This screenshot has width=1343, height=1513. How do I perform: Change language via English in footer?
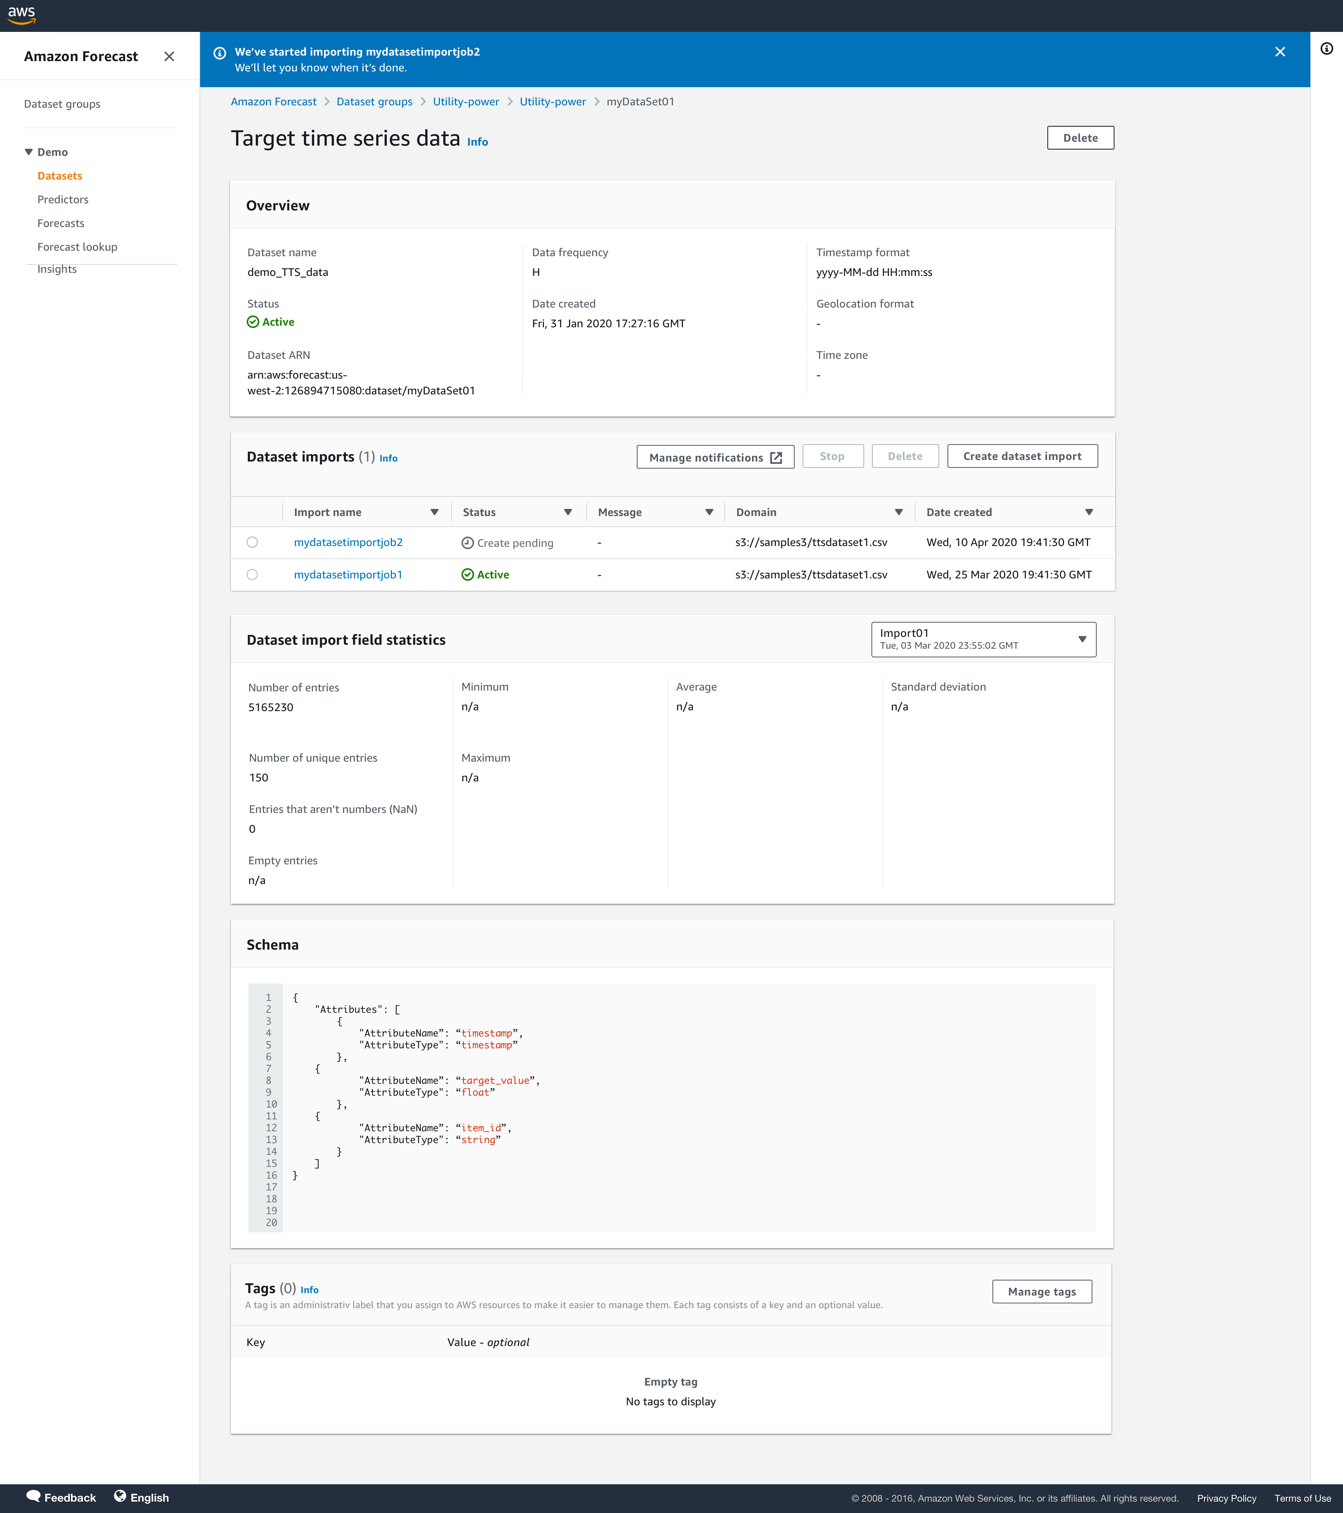149,1497
